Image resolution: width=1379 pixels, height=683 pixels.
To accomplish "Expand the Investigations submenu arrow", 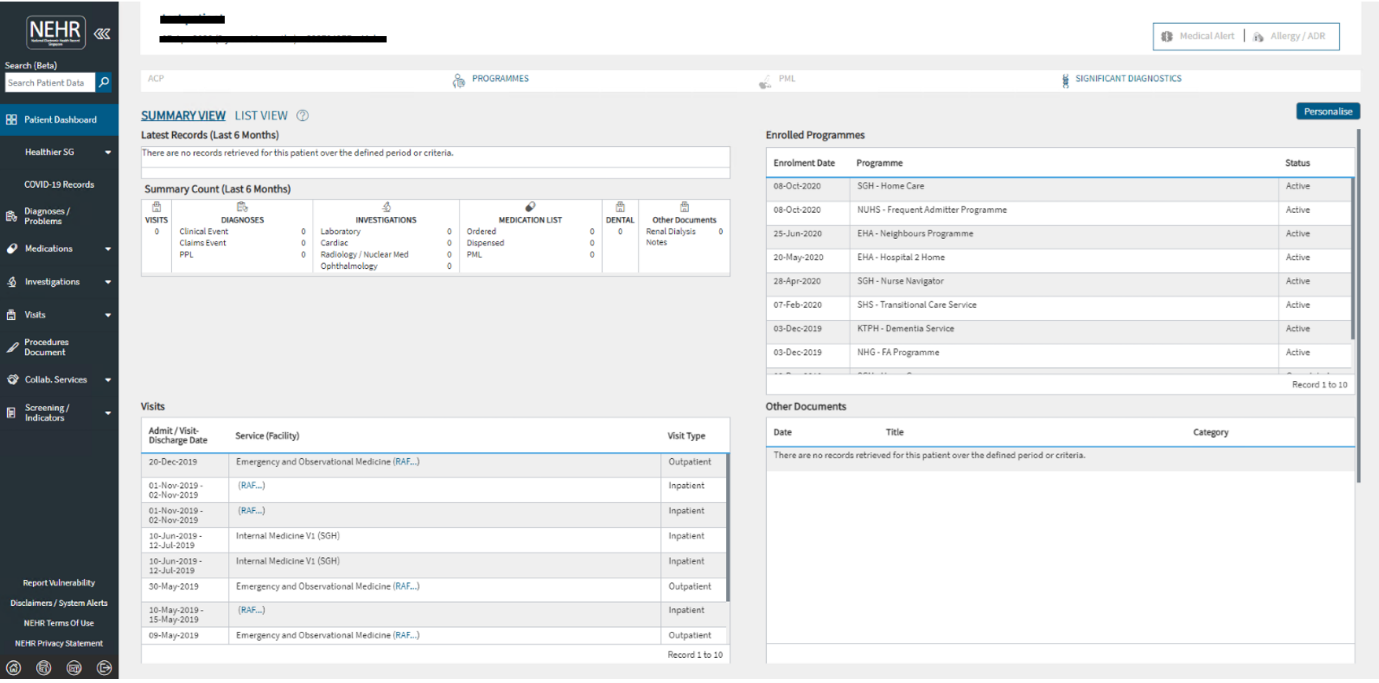I will click(x=108, y=282).
